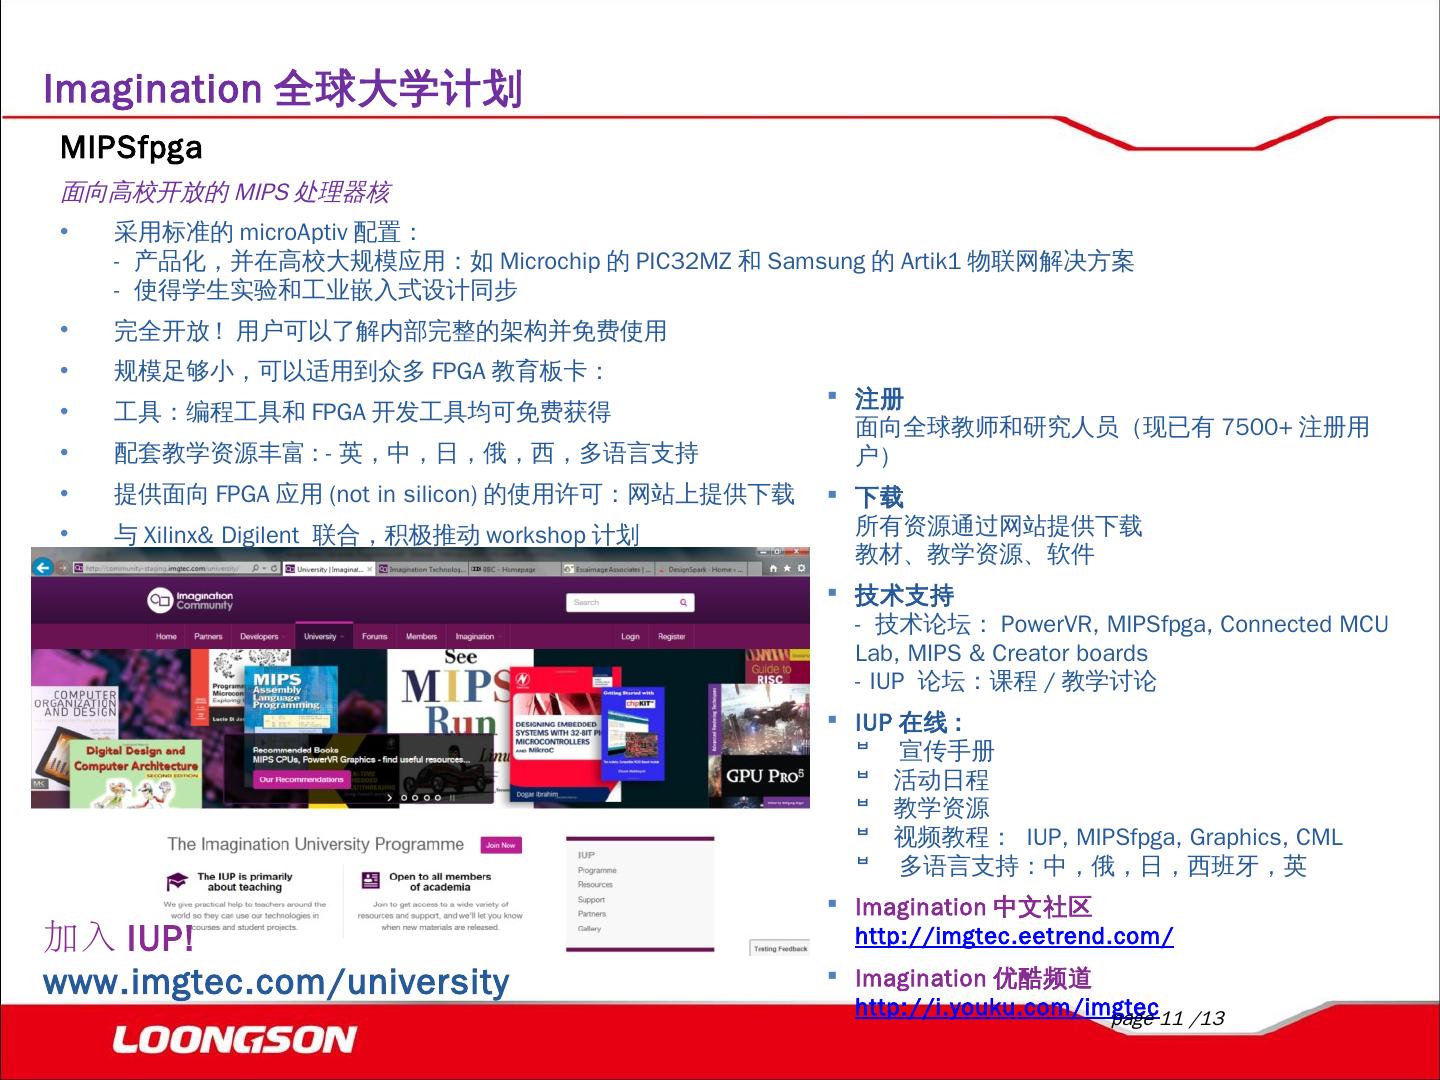Viewport: 1440px width, 1080px height.
Task: Open Partners in the purple navigation bar
Action: [x=208, y=637]
